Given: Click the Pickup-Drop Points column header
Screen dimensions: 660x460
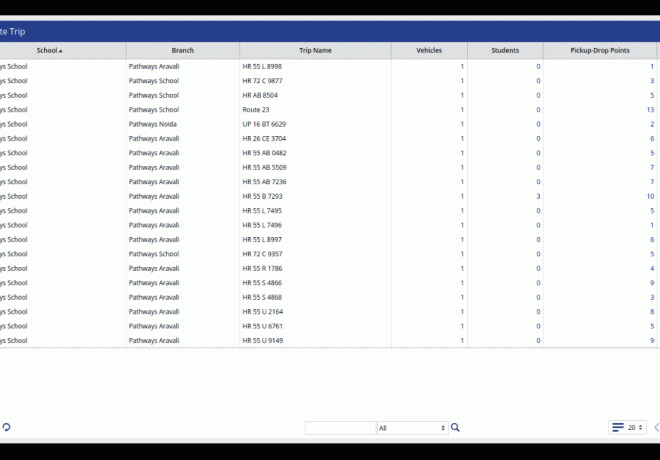Looking at the screenshot, I should tap(600, 50).
